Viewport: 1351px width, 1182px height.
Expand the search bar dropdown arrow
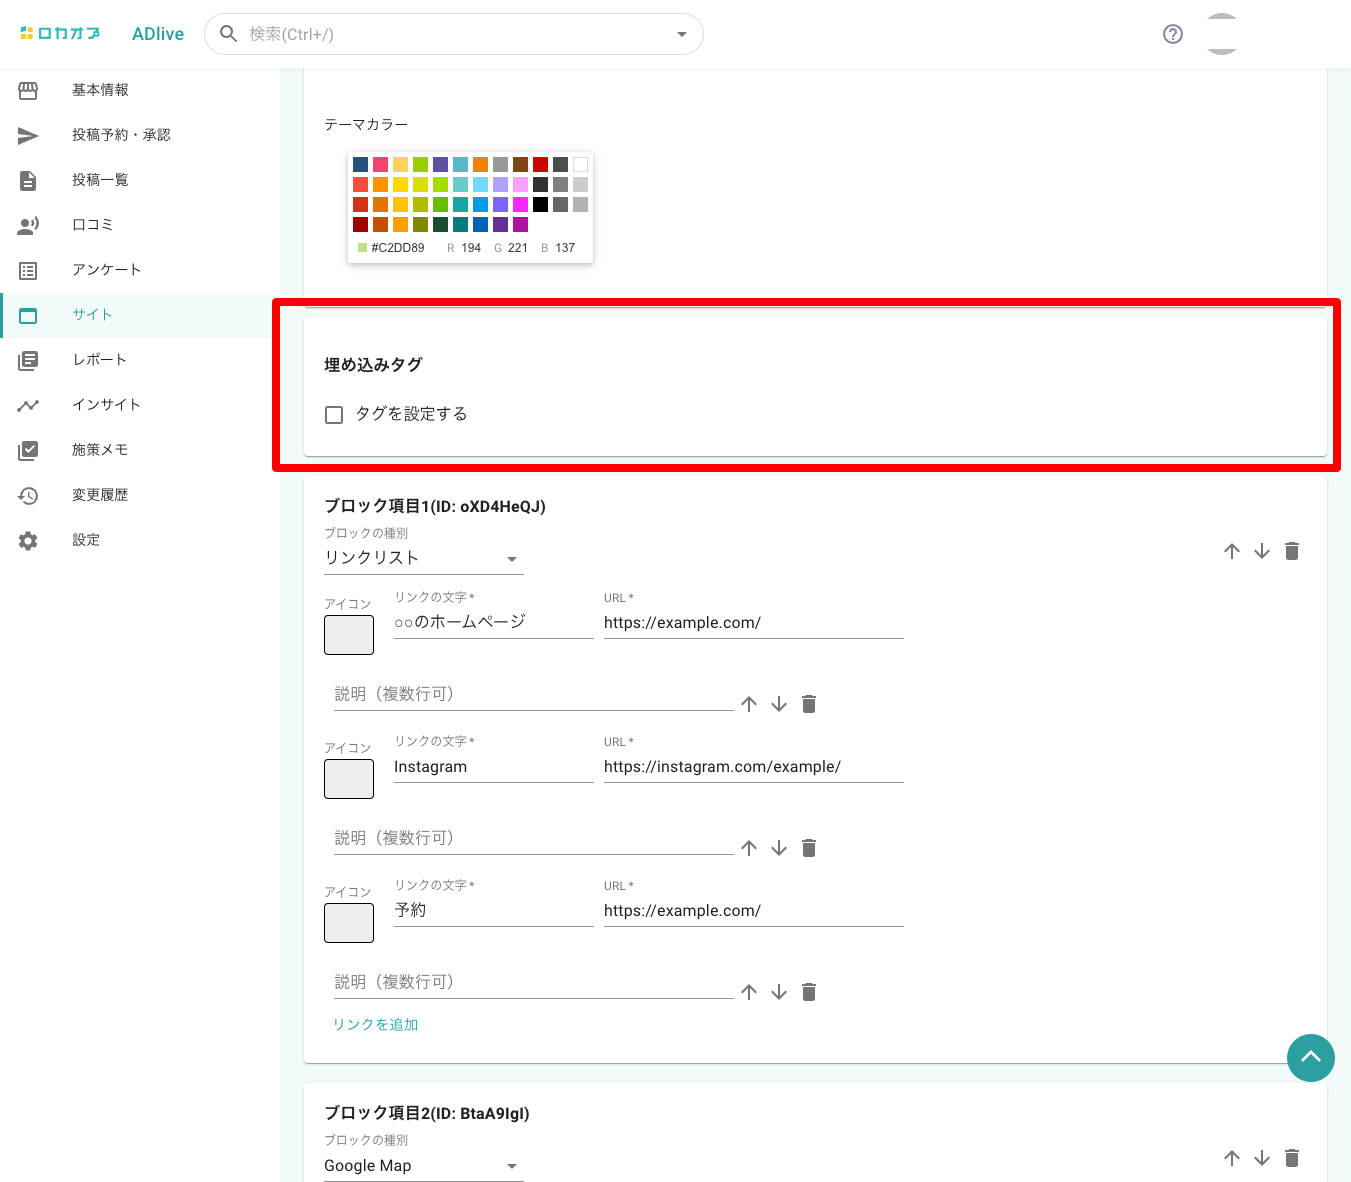tap(682, 34)
